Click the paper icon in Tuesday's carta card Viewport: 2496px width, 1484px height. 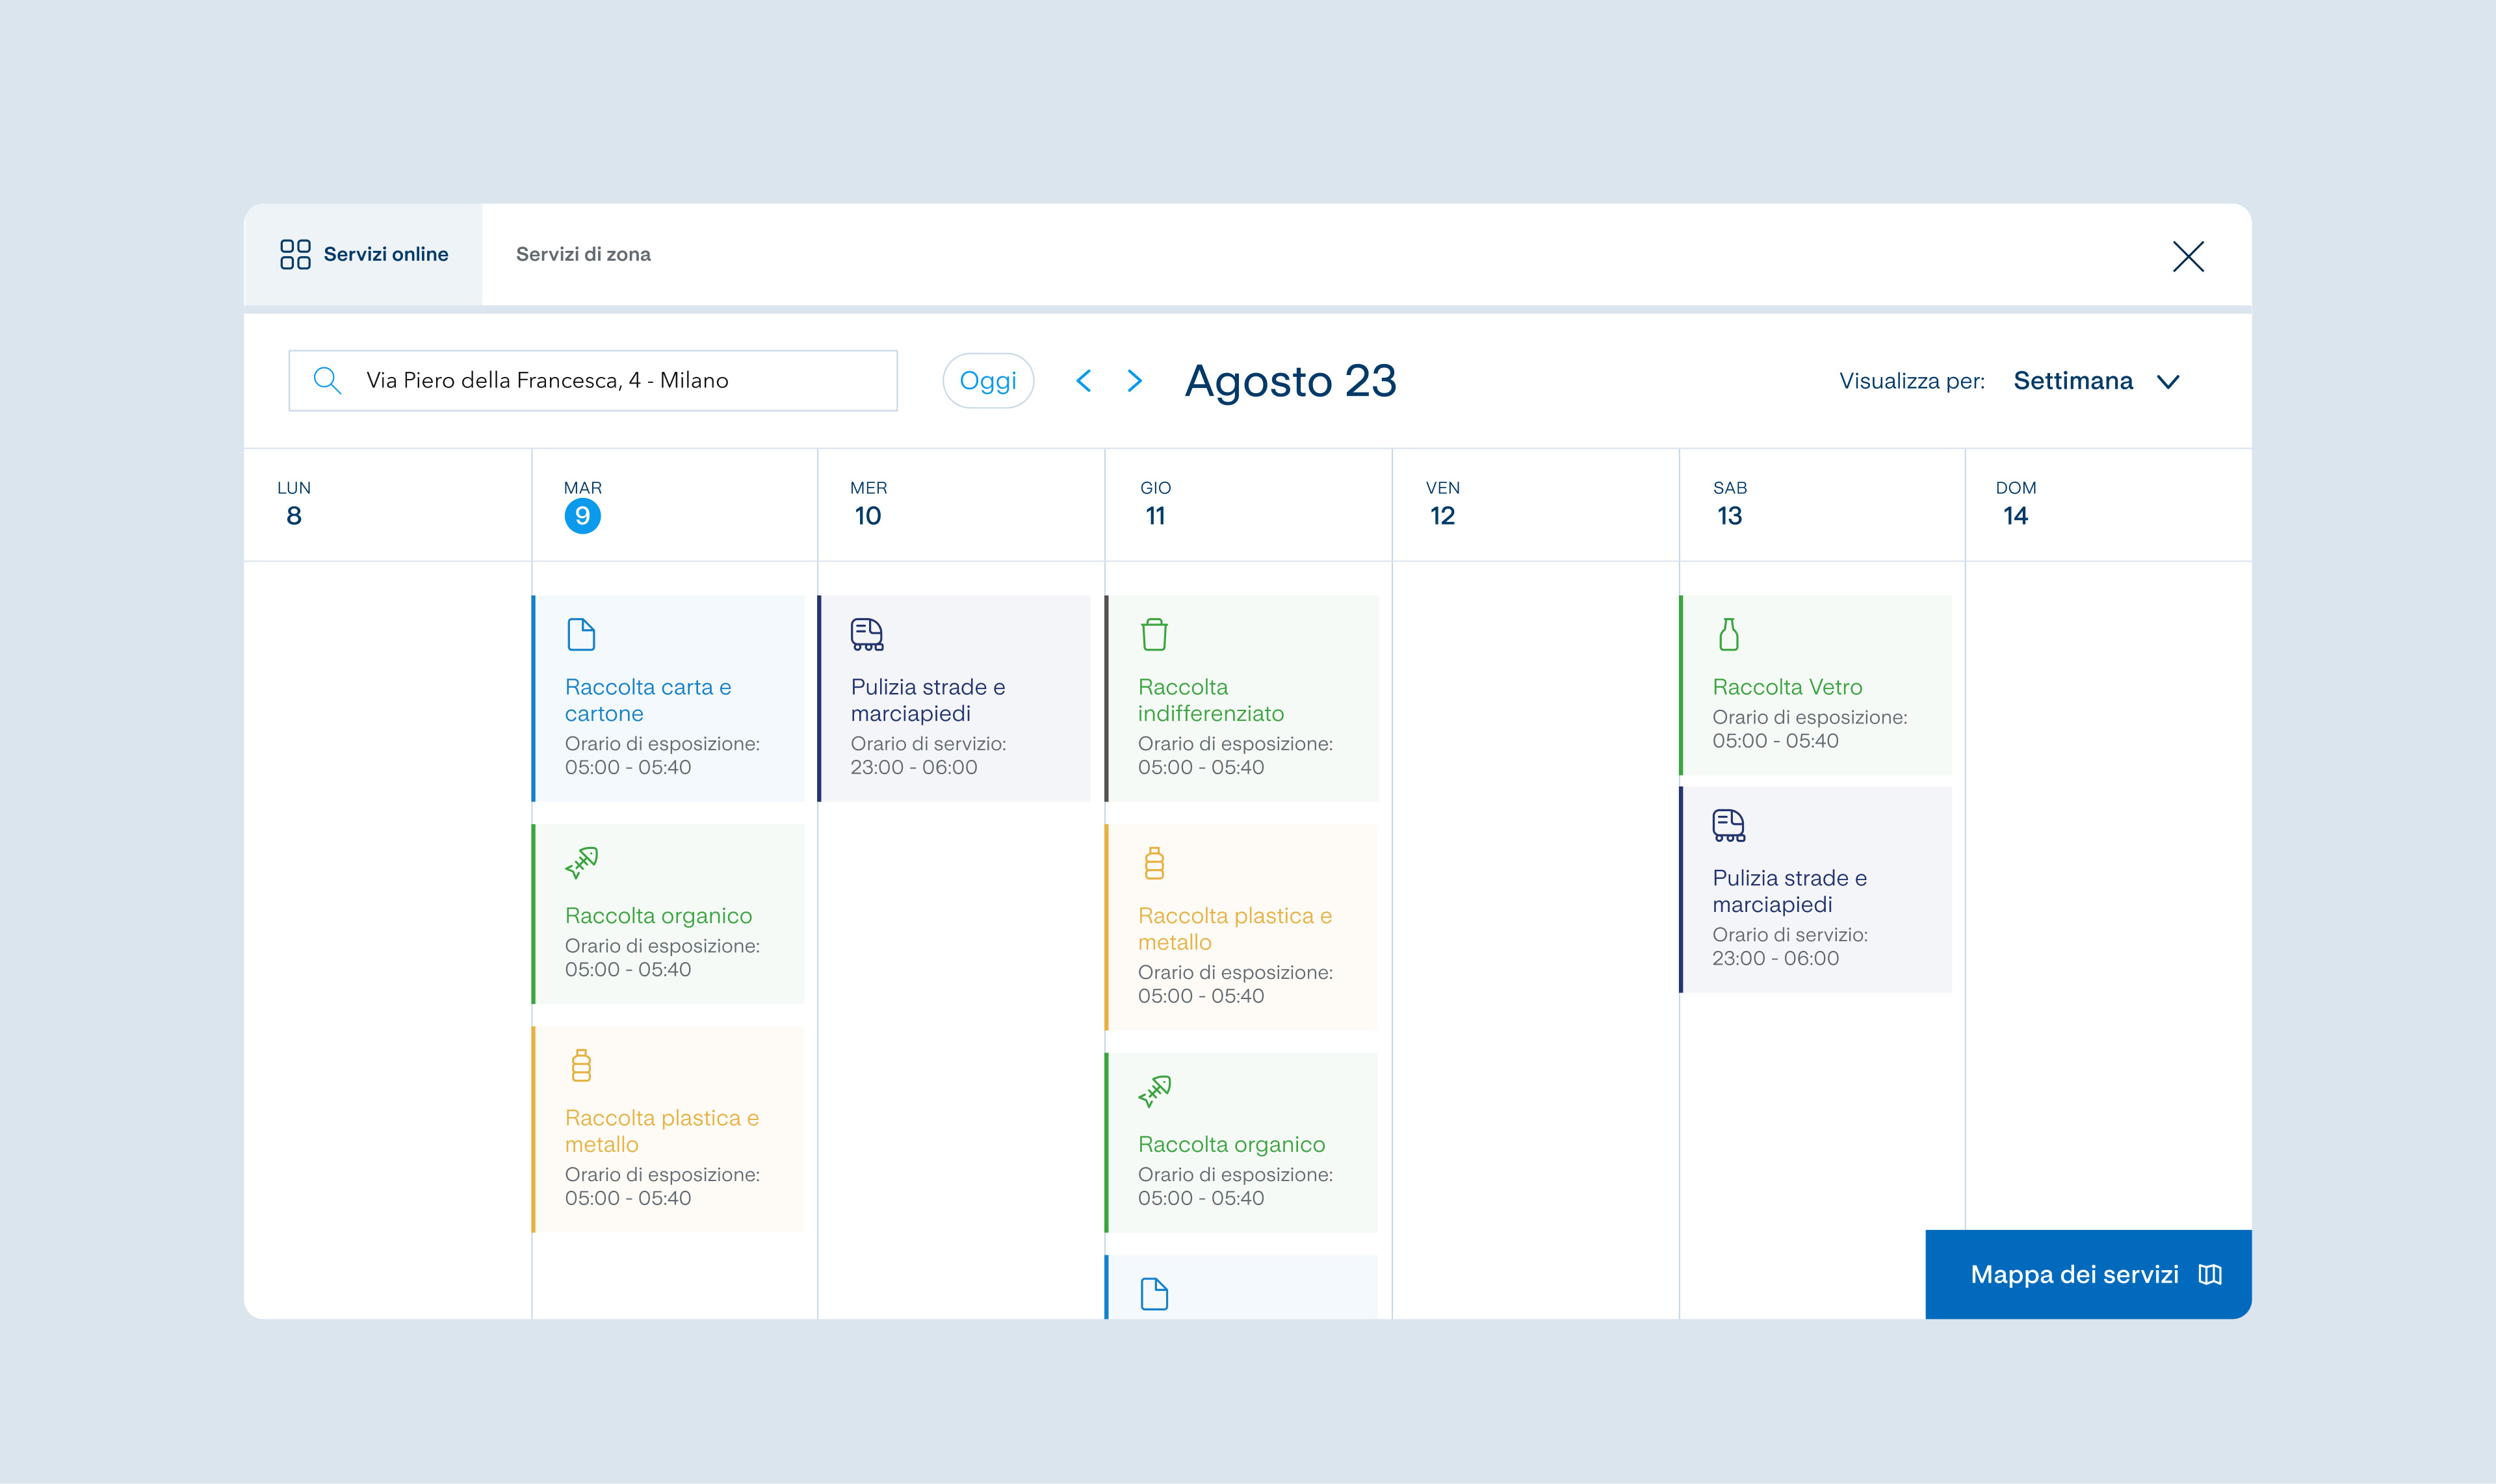click(581, 634)
